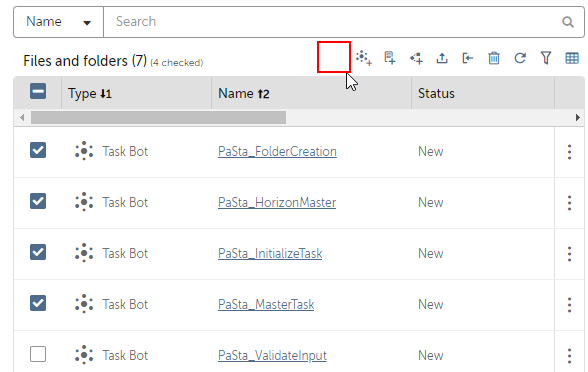Customize columns using the grid icon
Image resolution: width=588 pixels, height=372 pixels.
572,58
